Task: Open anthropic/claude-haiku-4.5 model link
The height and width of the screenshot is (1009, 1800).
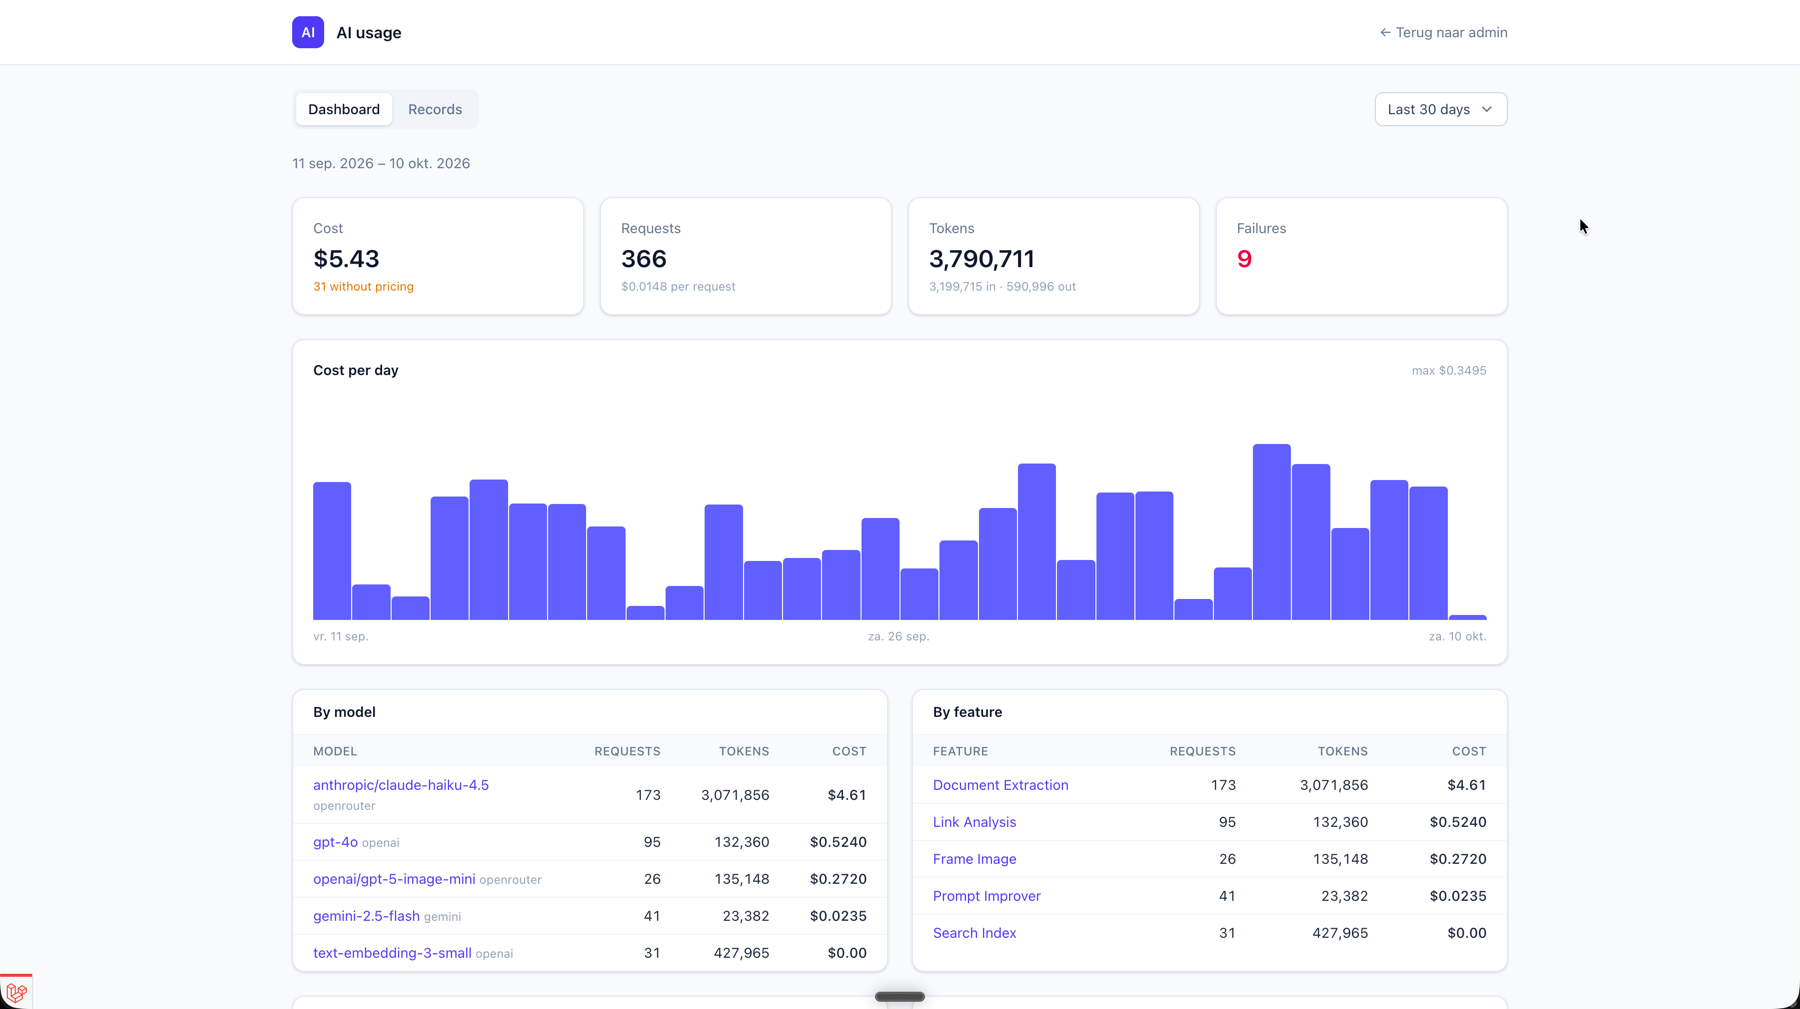Action: click(401, 785)
